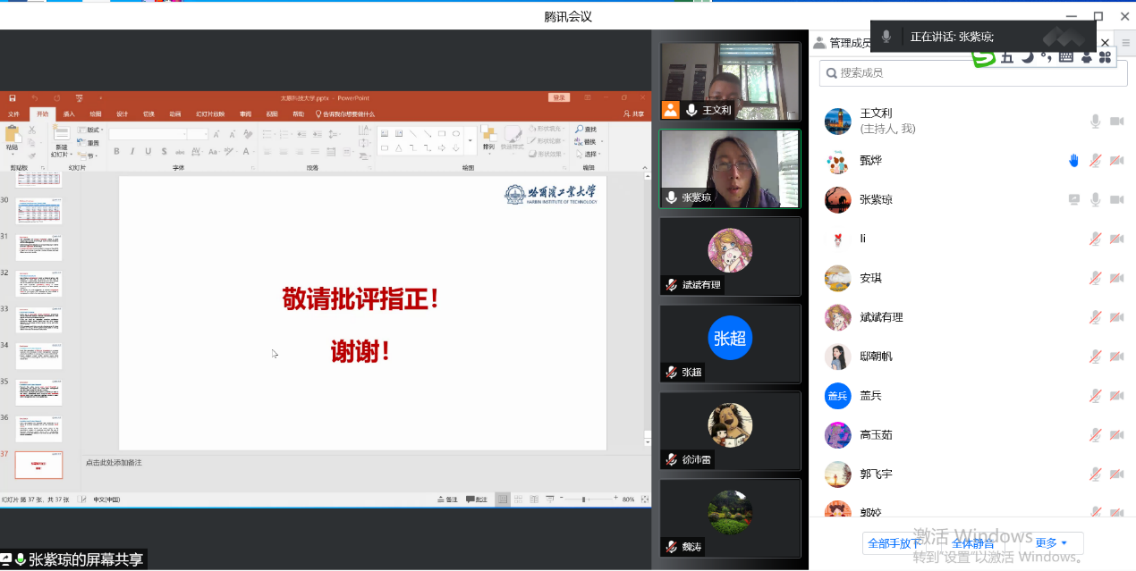Collapse the PowerPoint ribbon with the chevron
1136x571 pixels.
coord(643,167)
